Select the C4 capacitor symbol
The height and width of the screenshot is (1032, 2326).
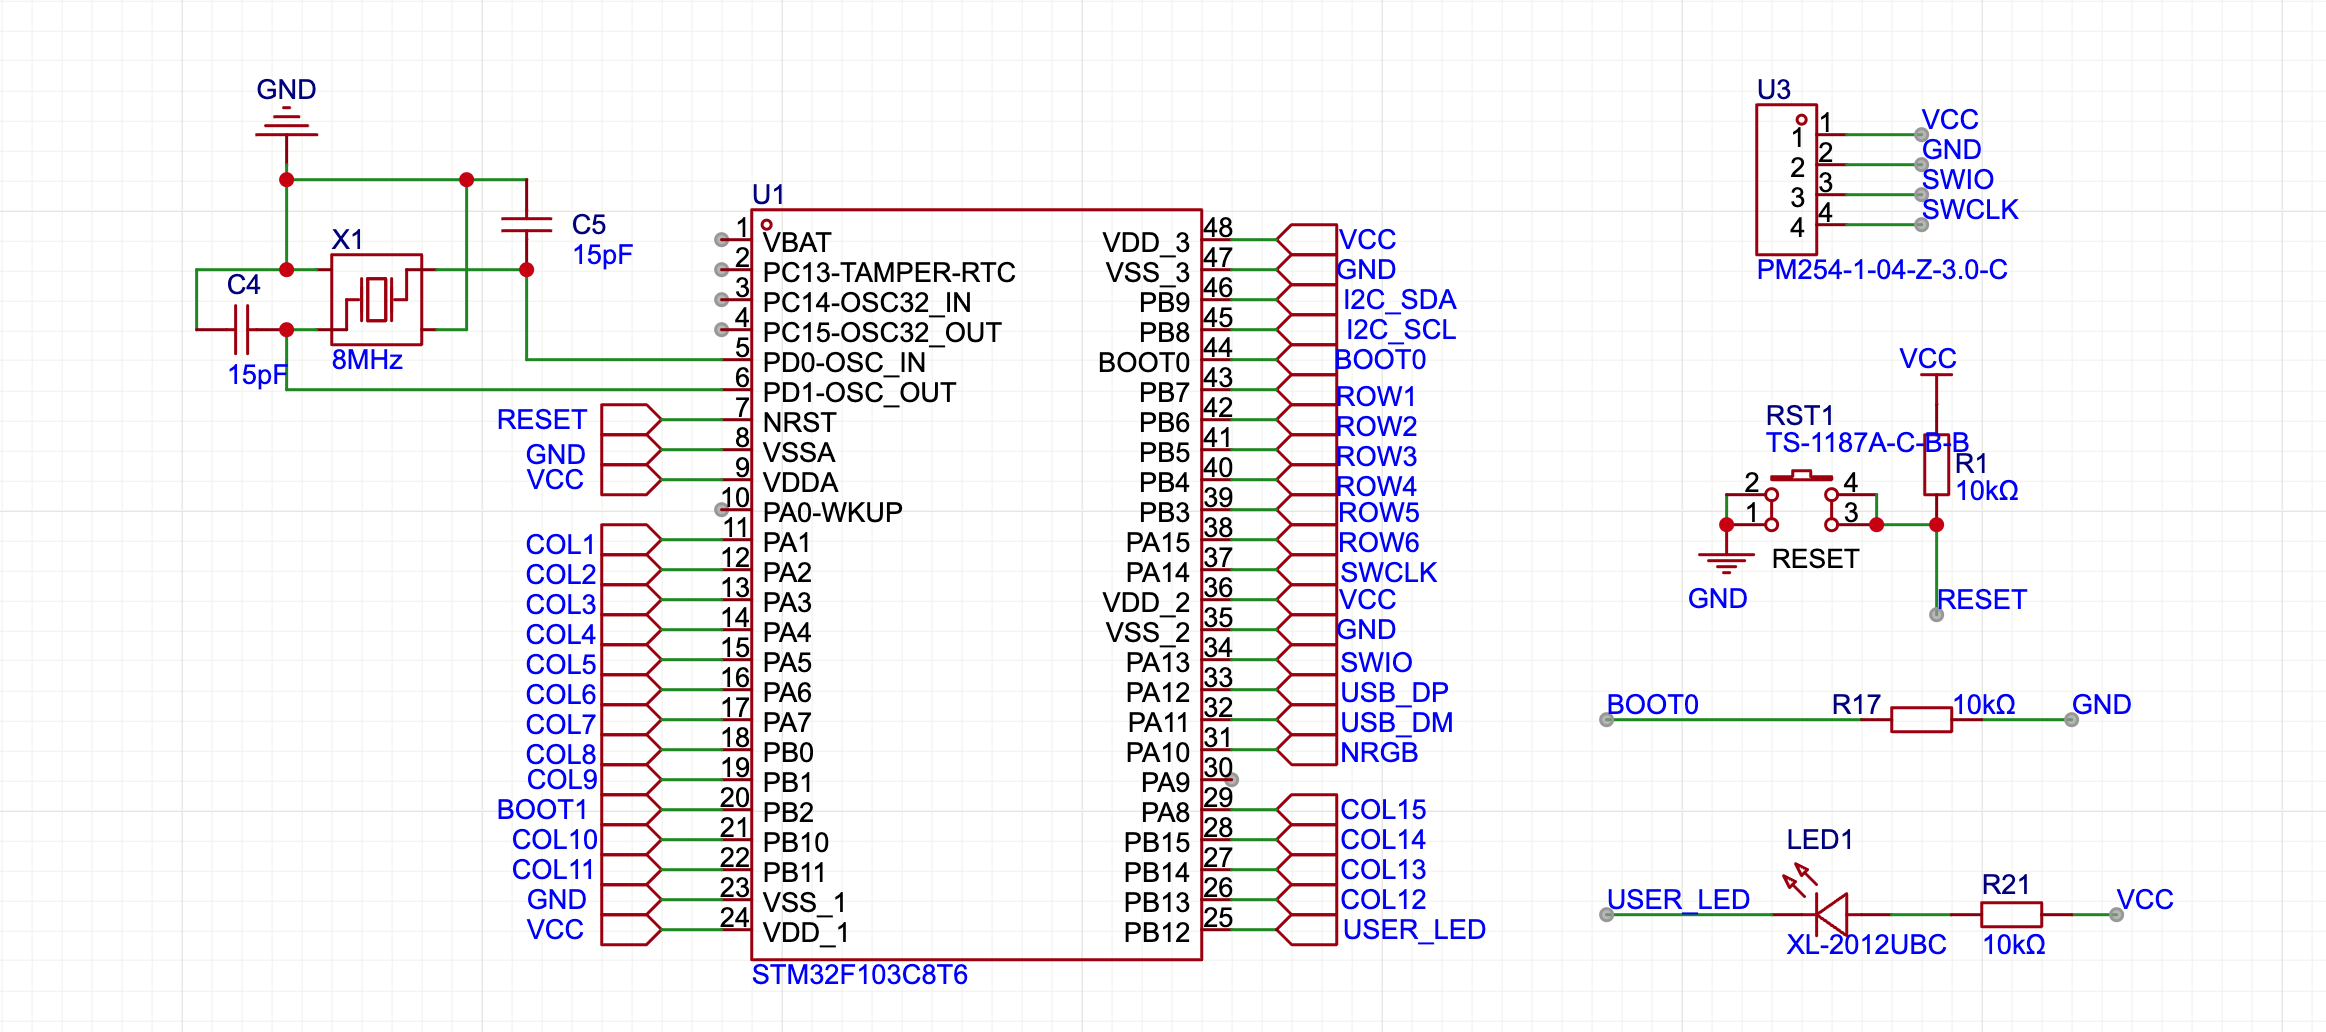pyautogui.click(x=241, y=329)
